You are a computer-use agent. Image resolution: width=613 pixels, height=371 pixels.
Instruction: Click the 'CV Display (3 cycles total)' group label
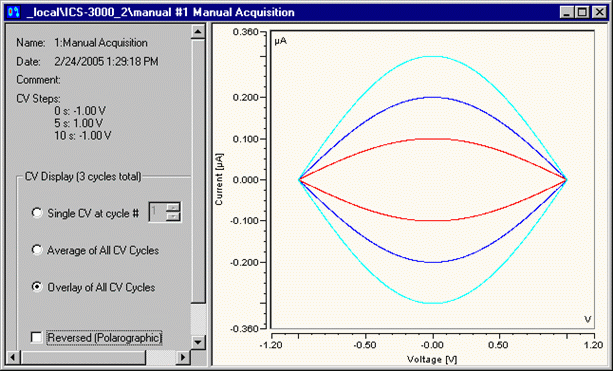(x=83, y=177)
